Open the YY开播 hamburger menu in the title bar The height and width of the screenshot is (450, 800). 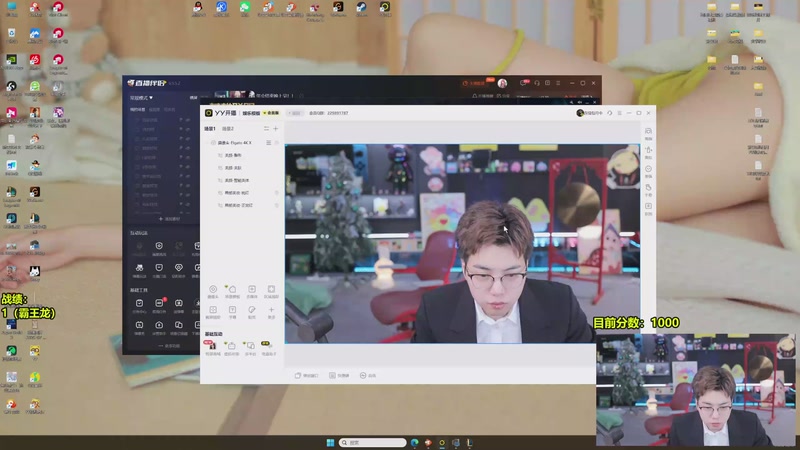619,113
